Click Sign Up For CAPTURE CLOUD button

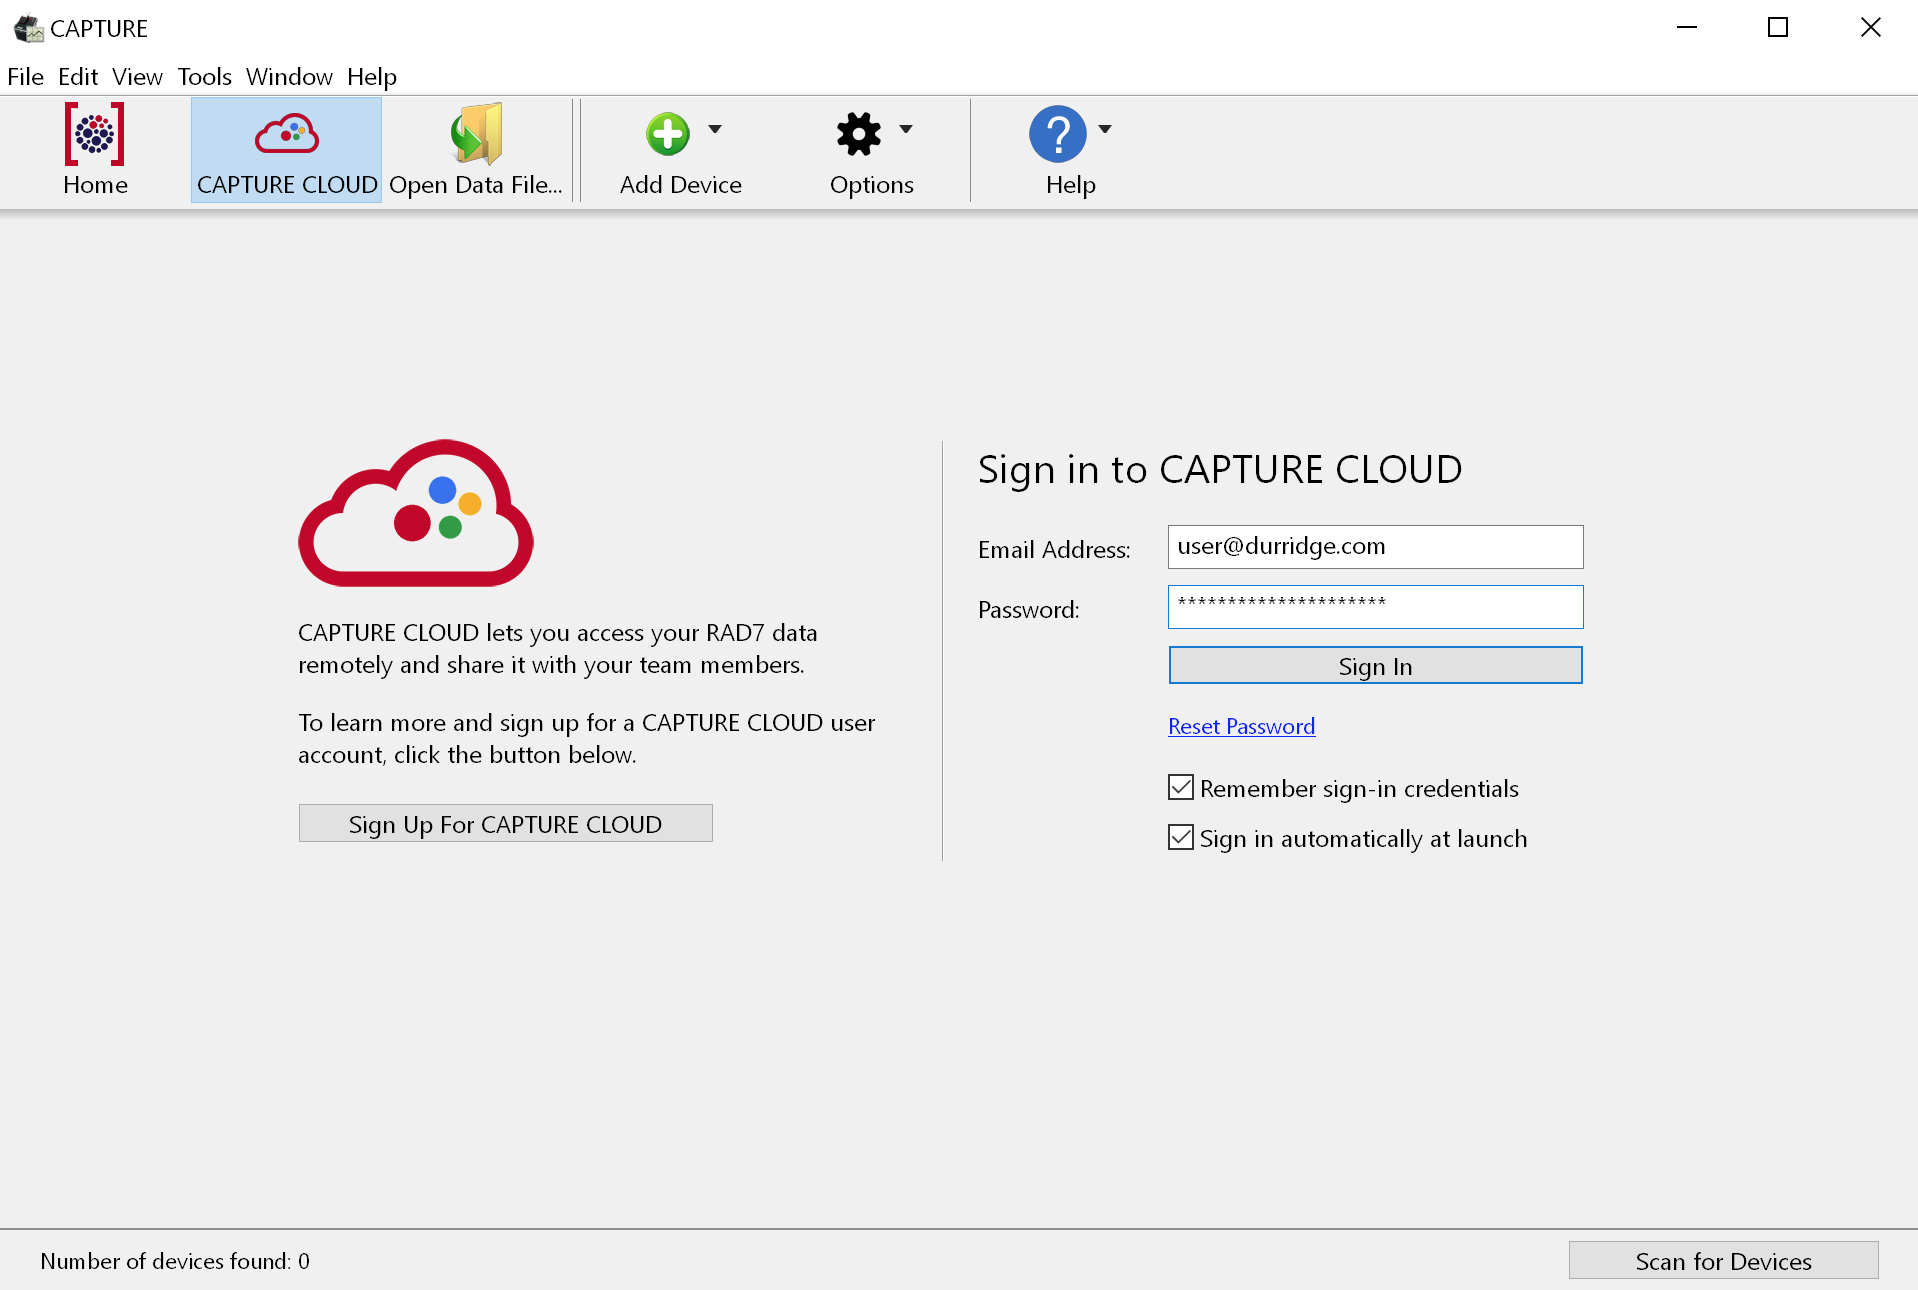point(505,824)
